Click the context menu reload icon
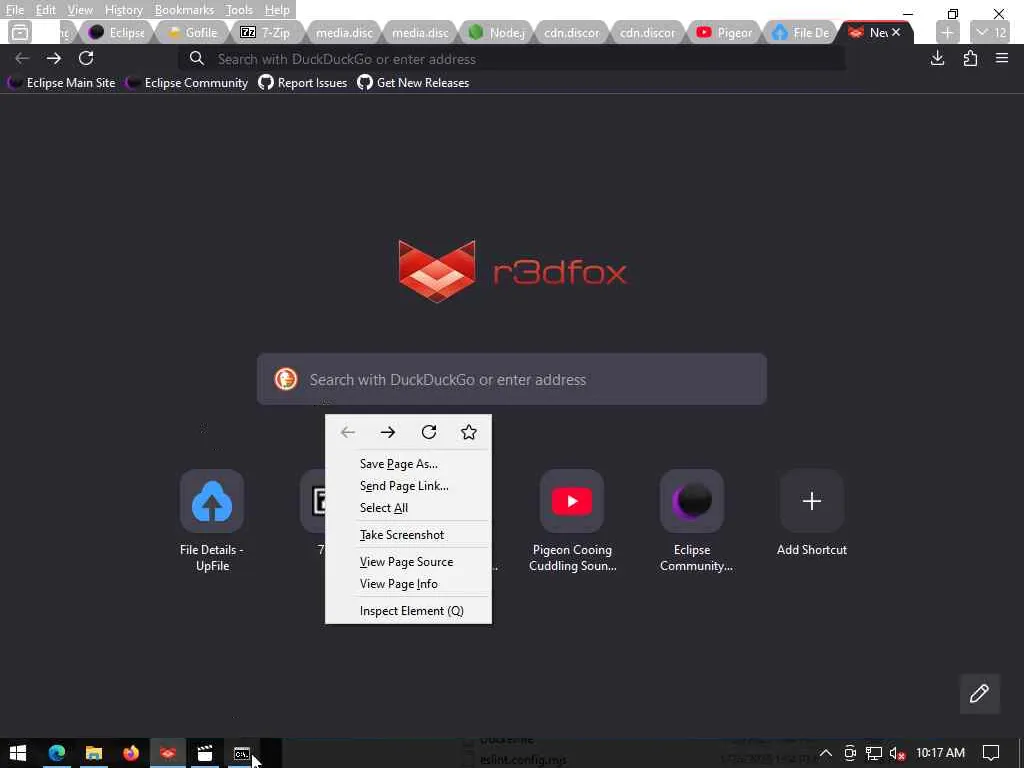This screenshot has height=768, width=1024. pyautogui.click(x=428, y=432)
